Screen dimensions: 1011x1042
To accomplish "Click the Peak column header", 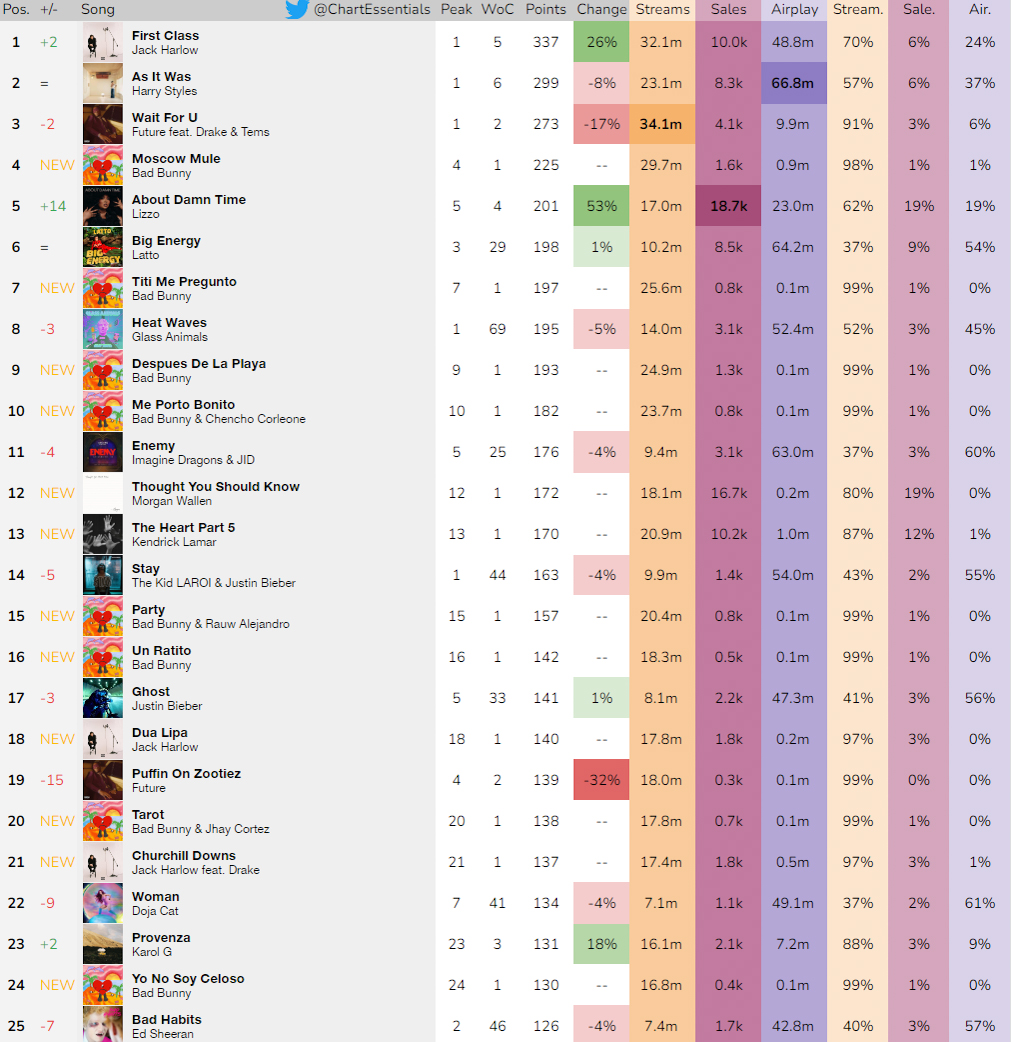I will pyautogui.click(x=457, y=9).
